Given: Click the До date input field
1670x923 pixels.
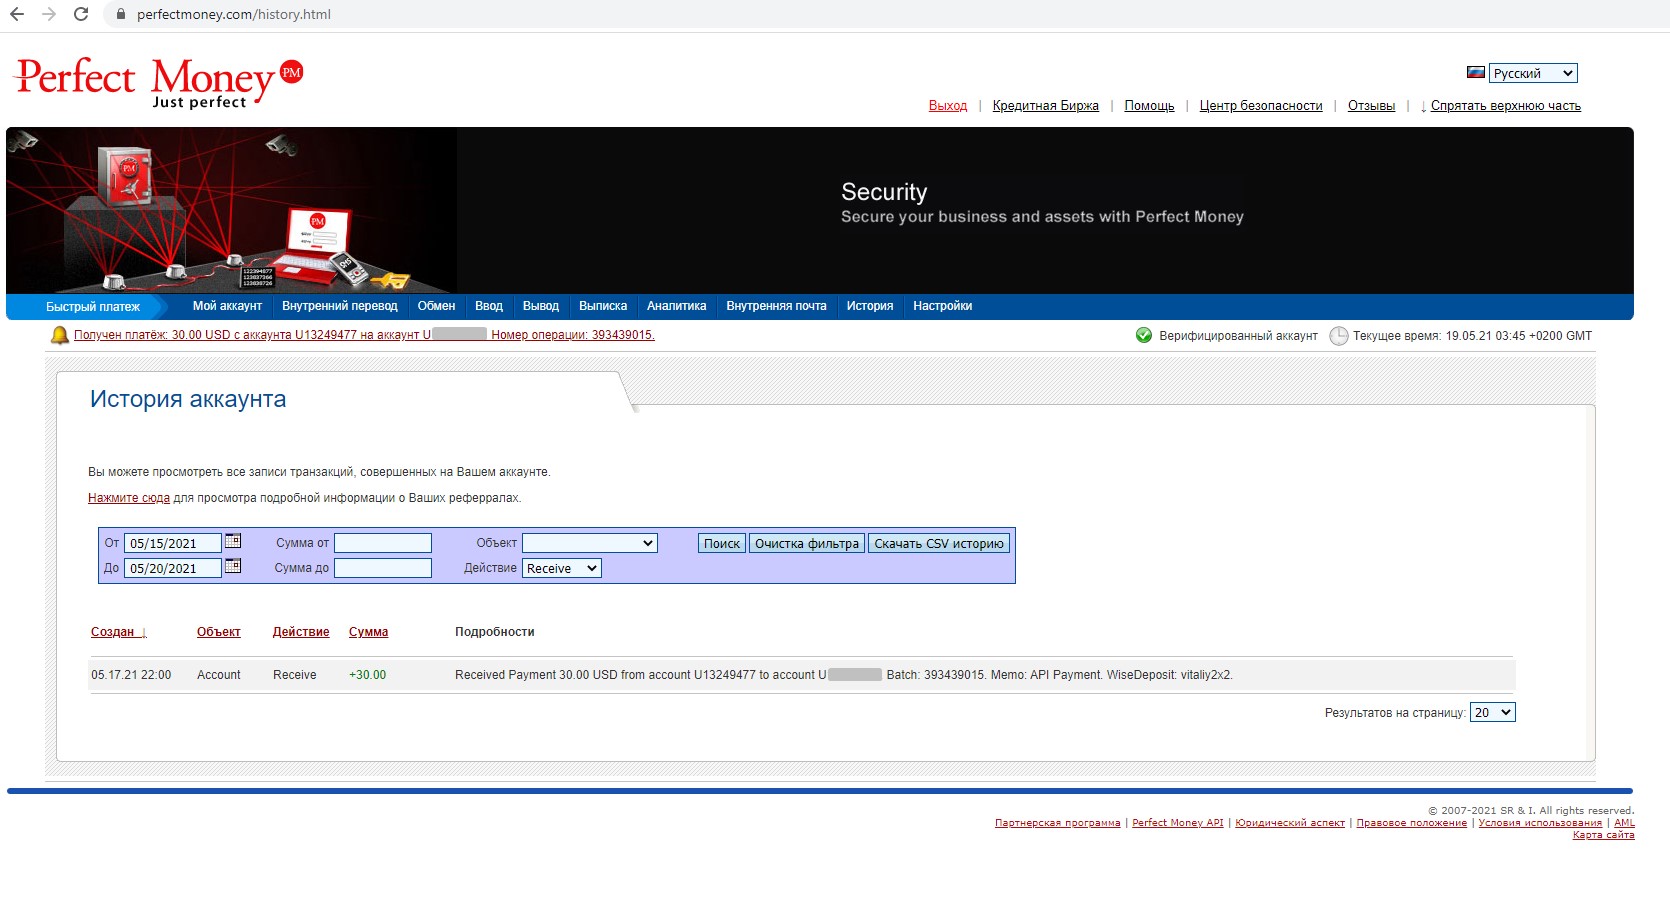Looking at the screenshot, I should tap(173, 568).
